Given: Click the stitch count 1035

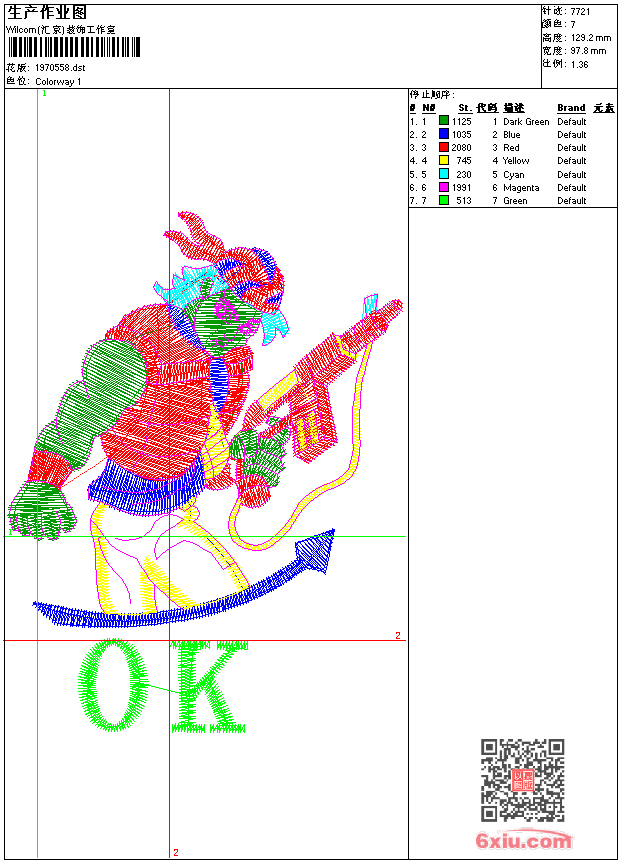Looking at the screenshot, I should [461, 134].
